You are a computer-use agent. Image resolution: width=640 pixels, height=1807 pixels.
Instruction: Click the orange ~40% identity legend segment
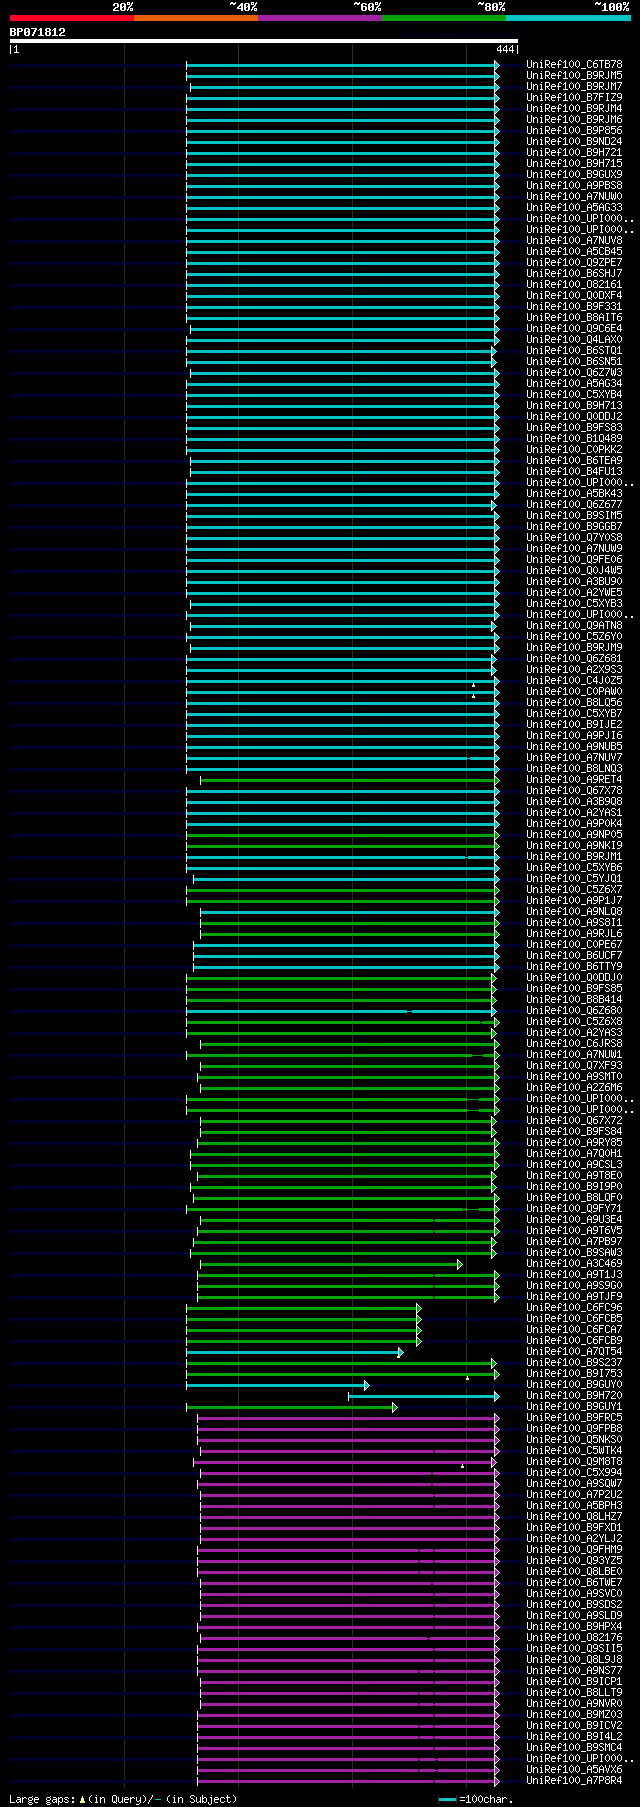[x=195, y=17]
